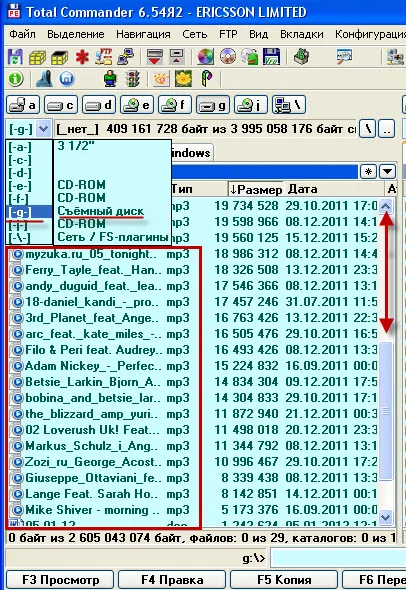This screenshot has width=406, height=590.
Task: Click the green info circle icon
Action: pos(15,79)
